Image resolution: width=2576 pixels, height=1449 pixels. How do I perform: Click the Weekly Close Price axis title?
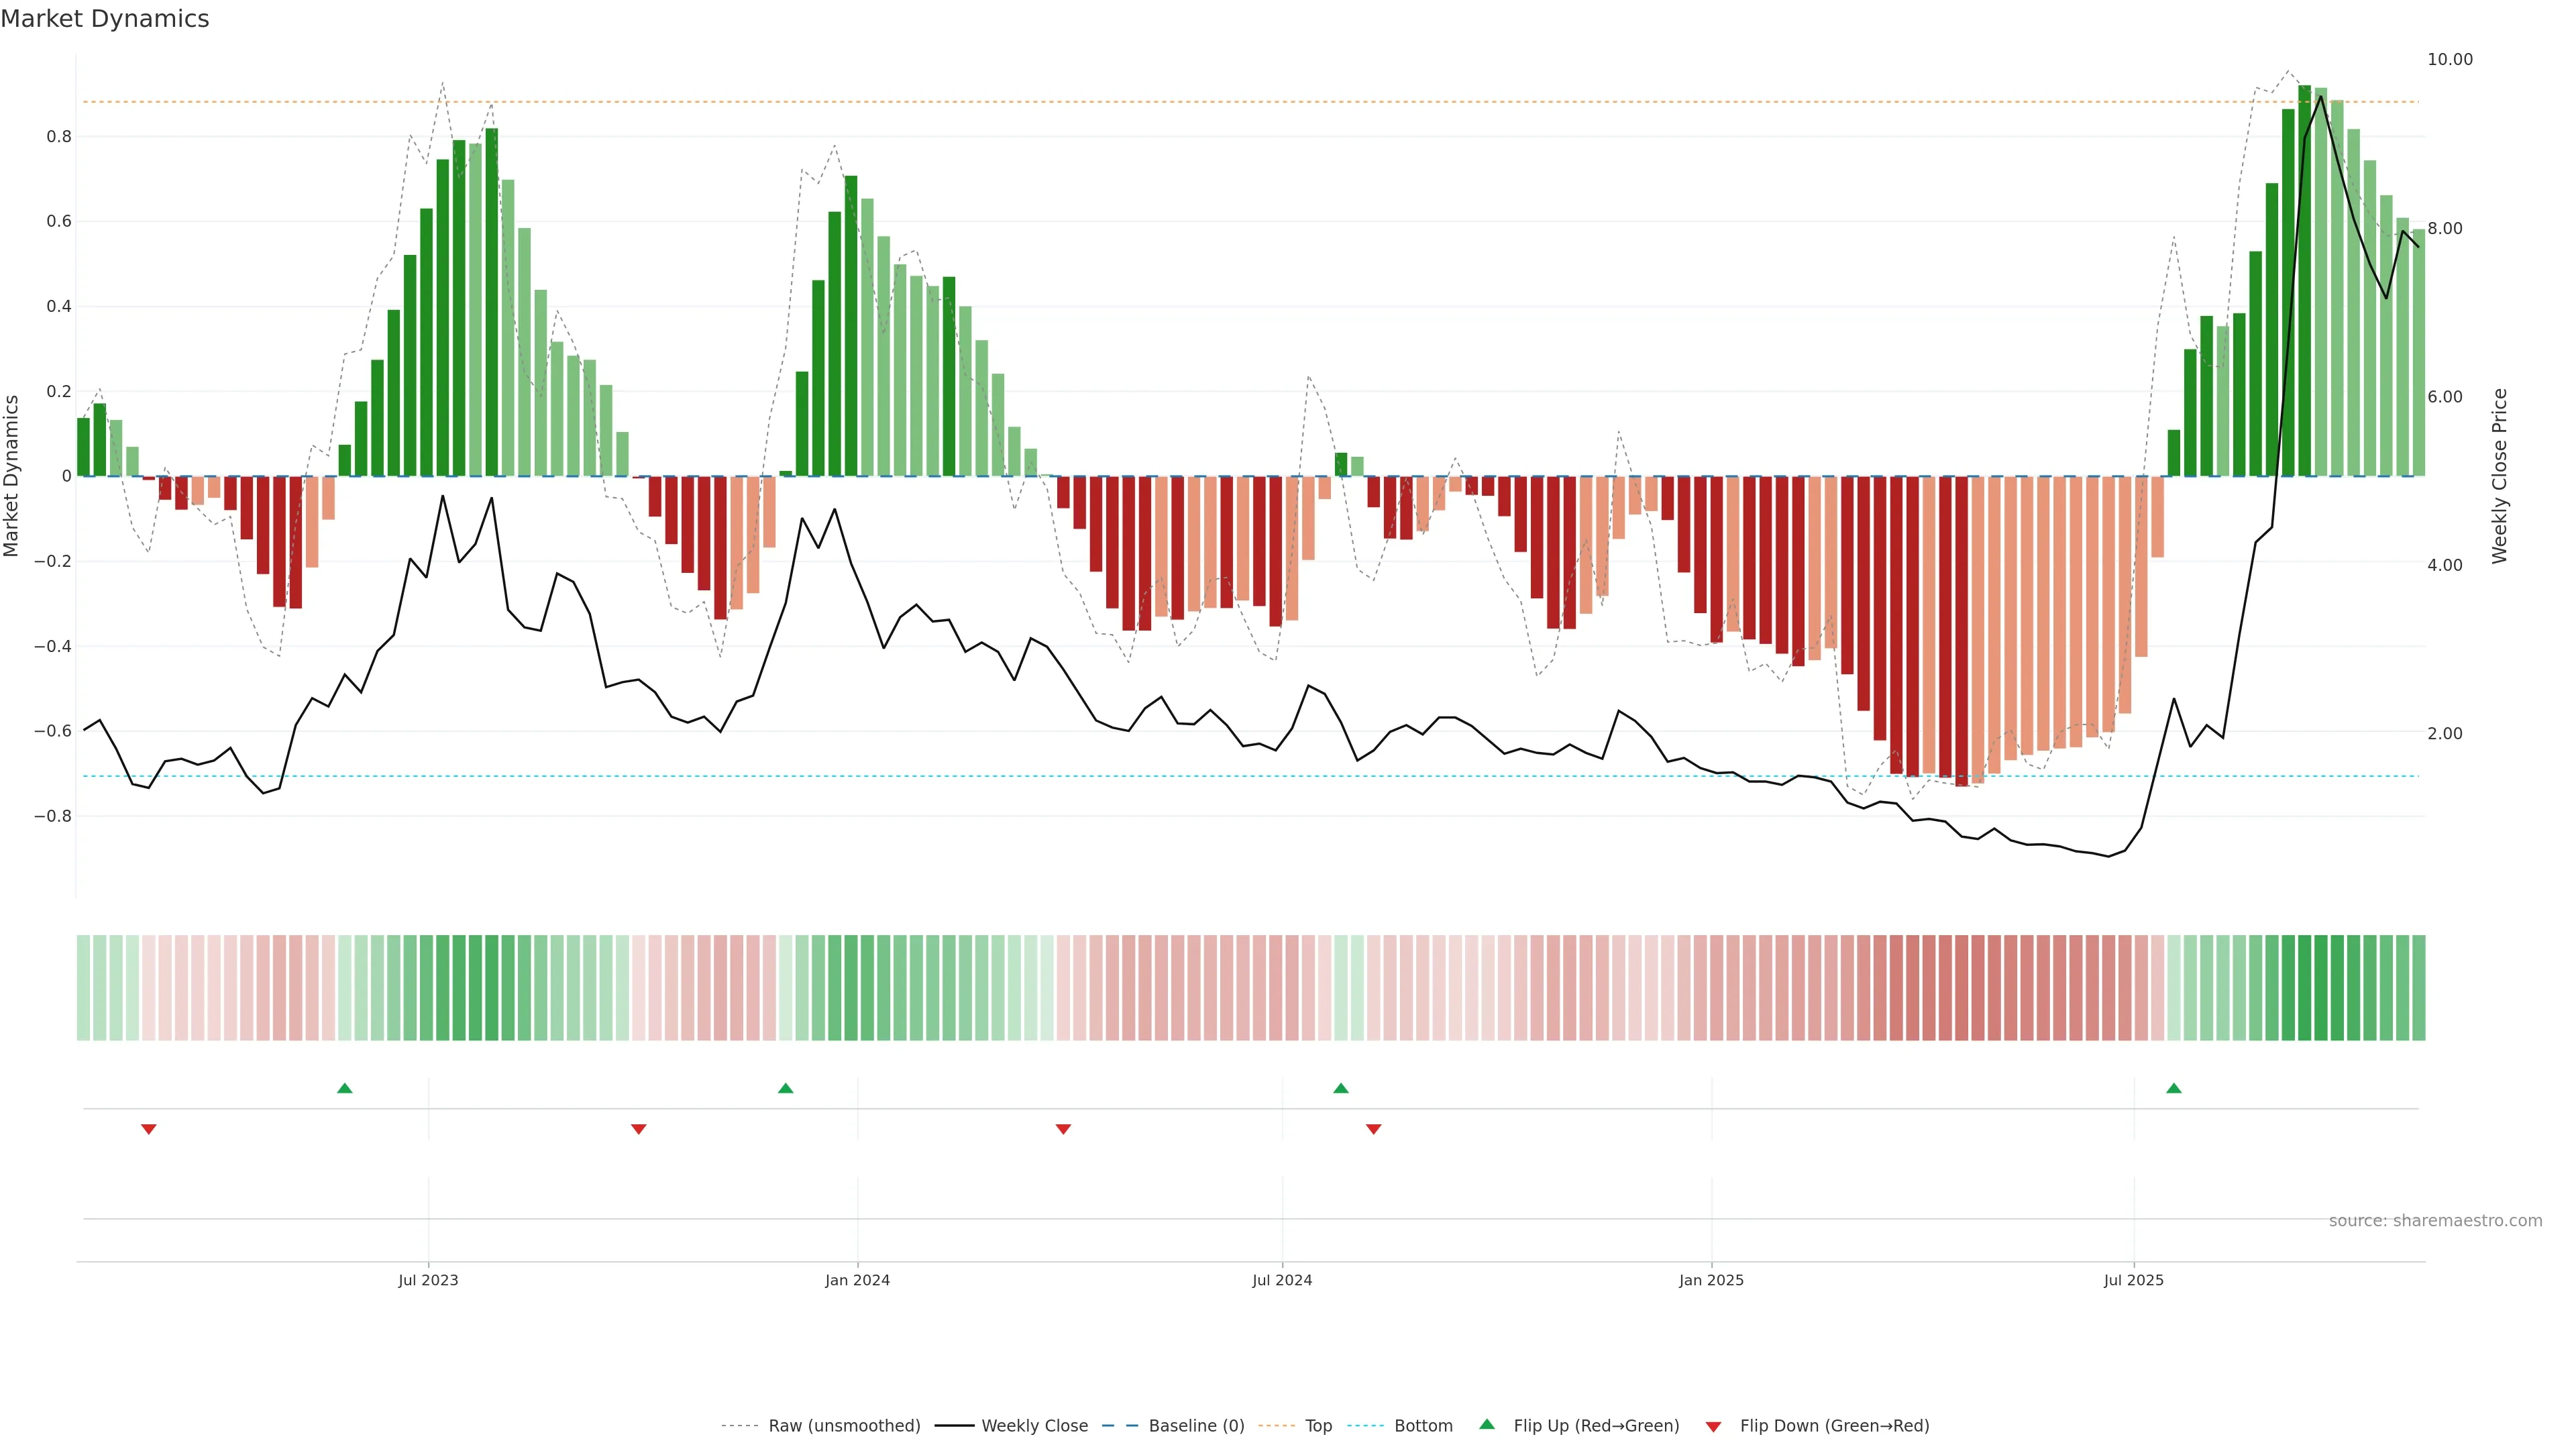(x=2499, y=476)
